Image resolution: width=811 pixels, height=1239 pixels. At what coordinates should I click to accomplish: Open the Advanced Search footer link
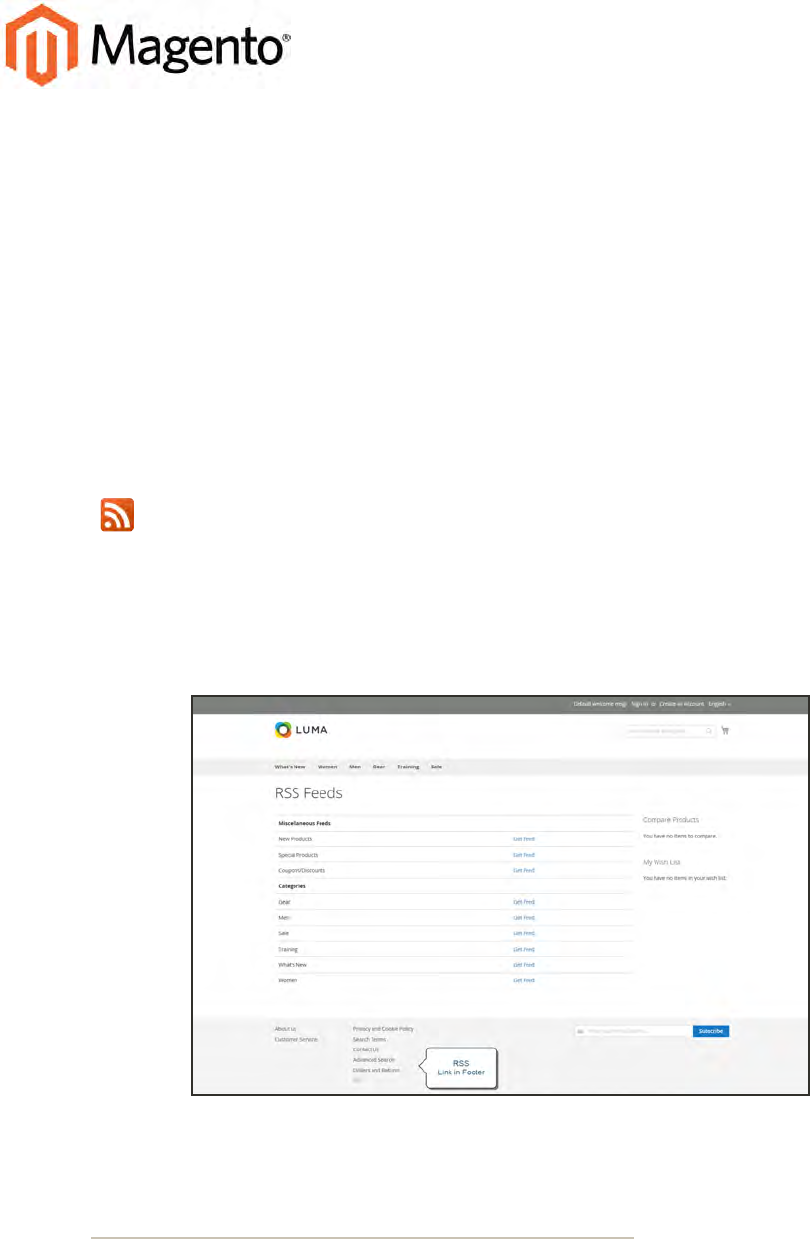374,1059
